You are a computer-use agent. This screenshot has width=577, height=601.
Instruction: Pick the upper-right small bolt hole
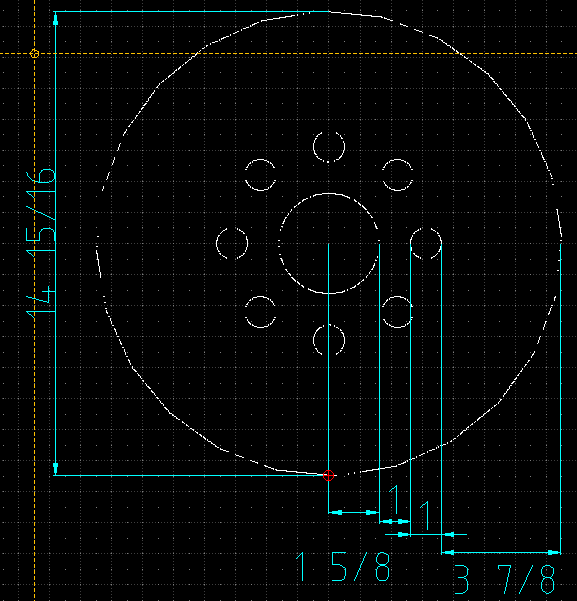click(x=398, y=175)
